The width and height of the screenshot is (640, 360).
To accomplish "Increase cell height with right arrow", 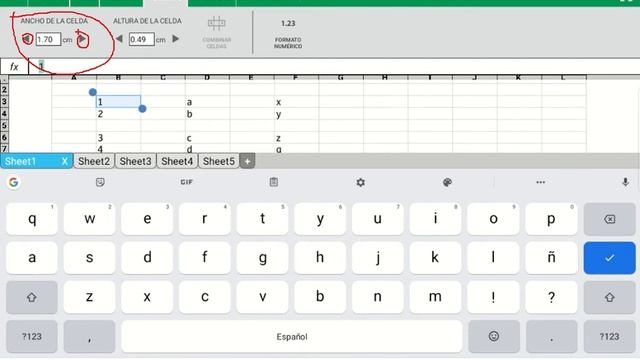I will tap(176, 39).
